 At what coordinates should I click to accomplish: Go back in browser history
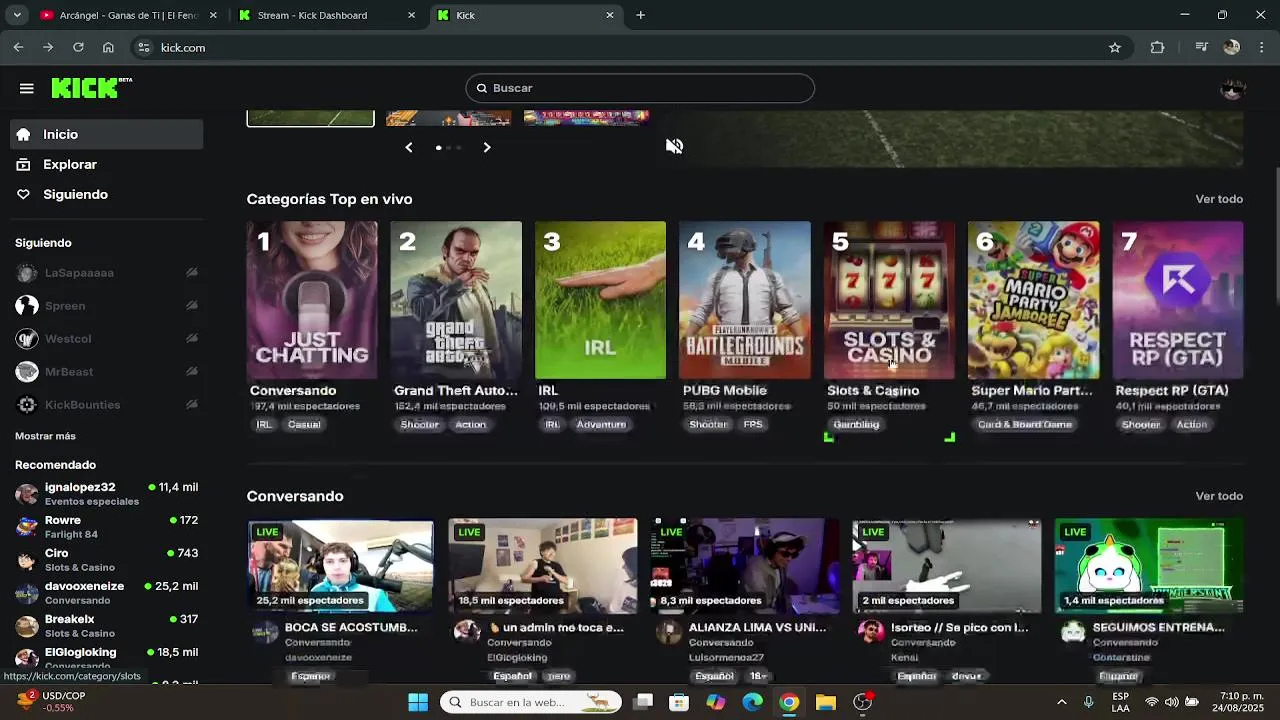point(18,47)
